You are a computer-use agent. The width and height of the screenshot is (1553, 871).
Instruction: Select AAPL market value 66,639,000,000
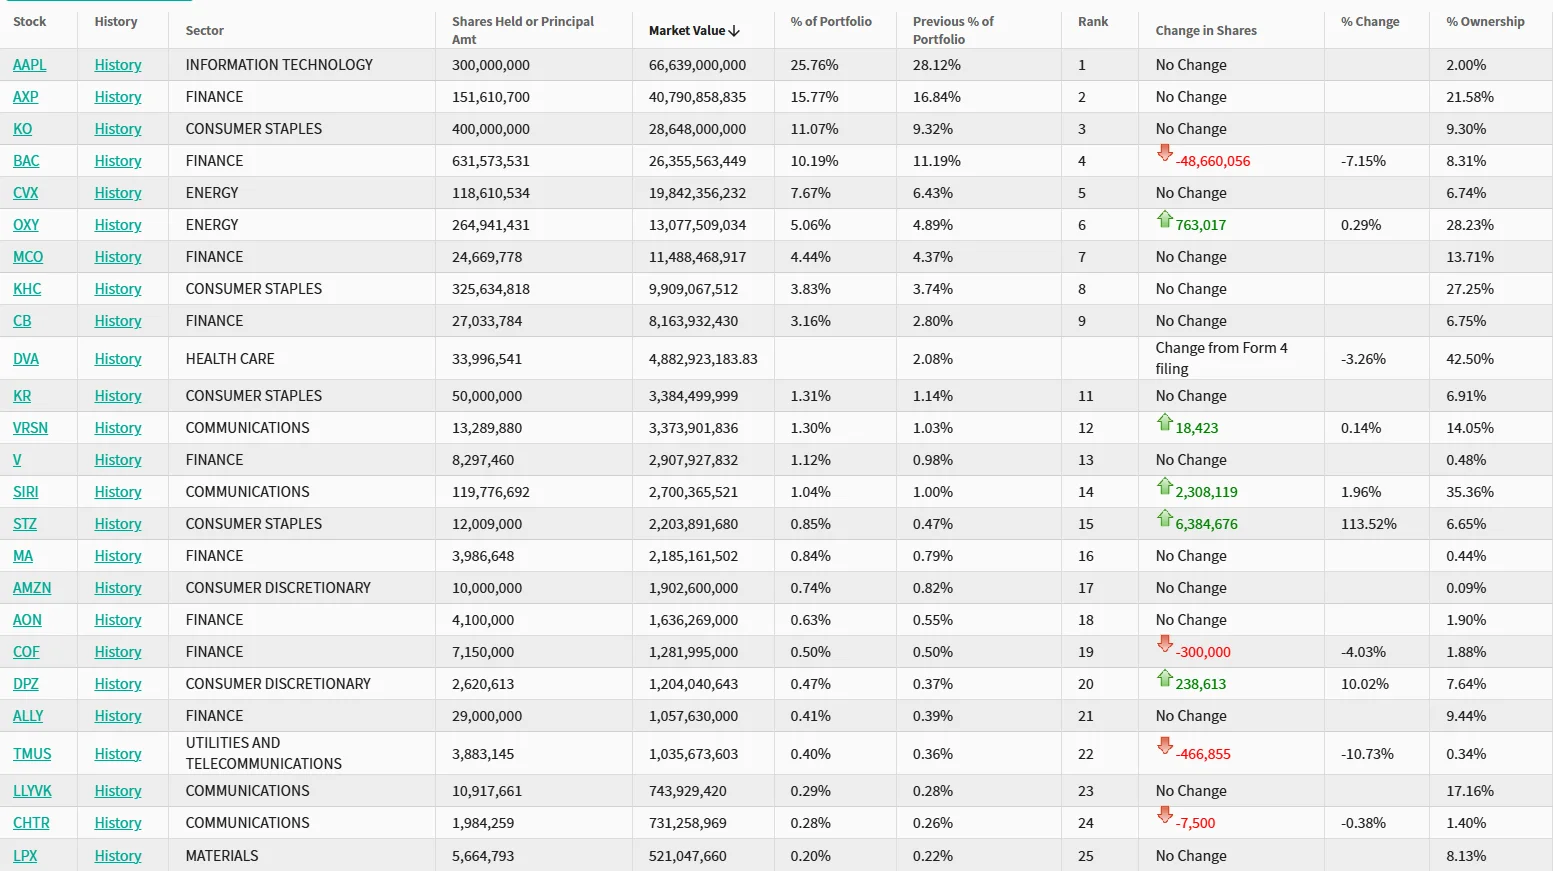pyautogui.click(x=697, y=65)
